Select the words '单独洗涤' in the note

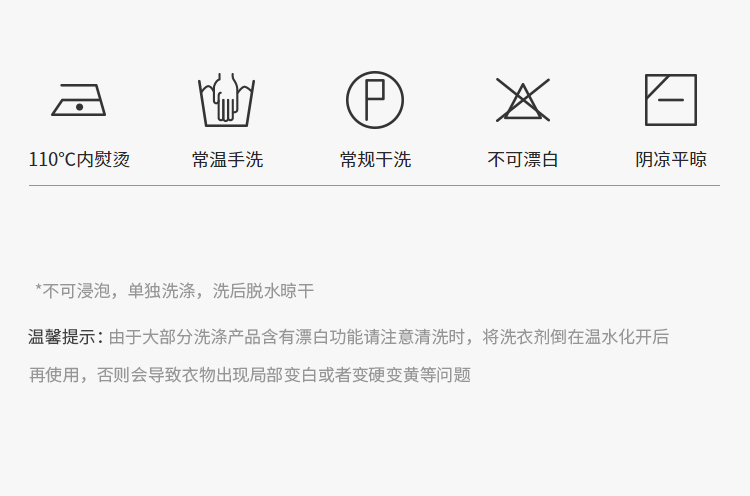pyautogui.click(x=161, y=290)
